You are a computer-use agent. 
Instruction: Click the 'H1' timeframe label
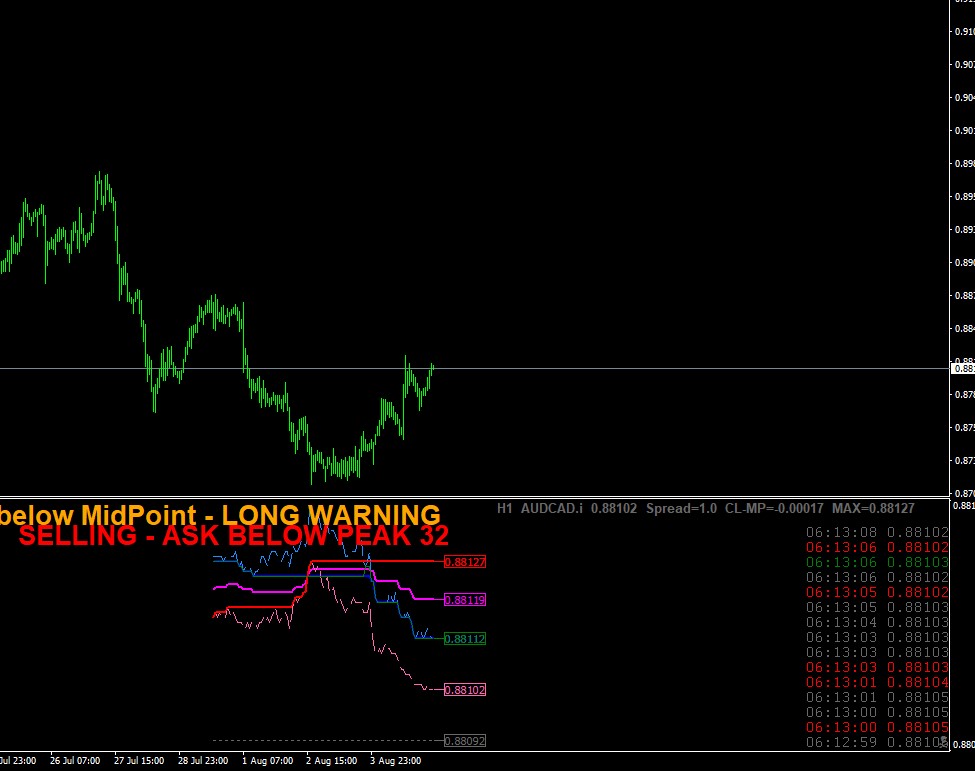click(504, 508)
